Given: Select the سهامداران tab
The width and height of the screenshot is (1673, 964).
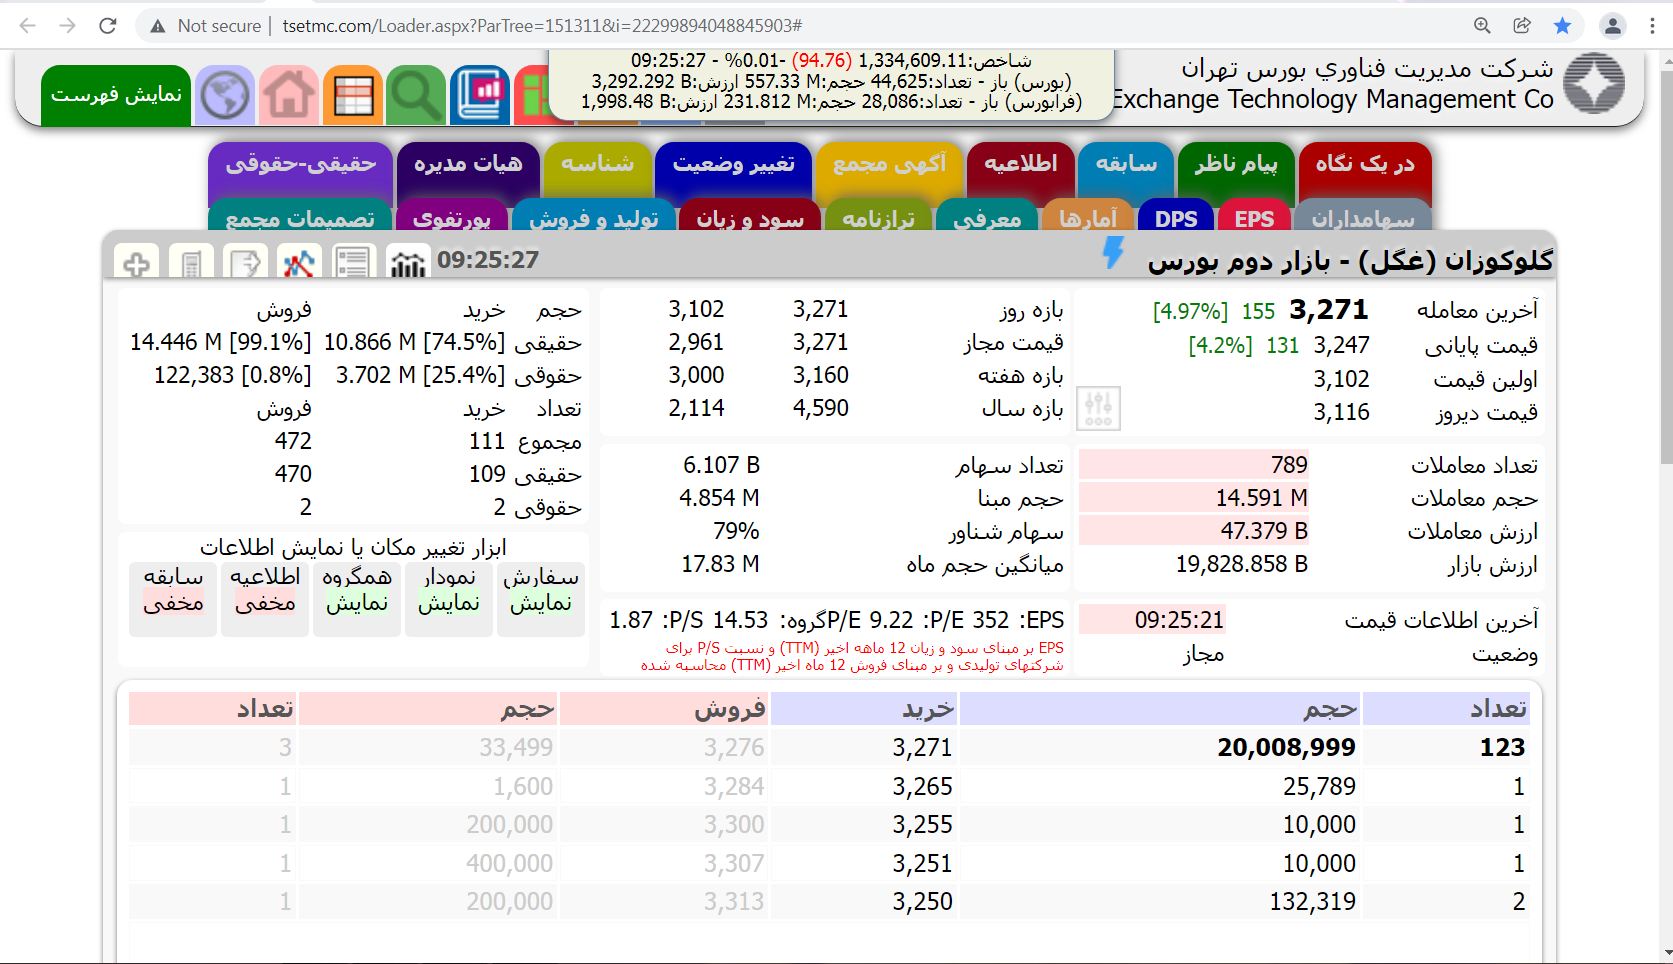Looking at the screenshot, I should coord(1362,216).
